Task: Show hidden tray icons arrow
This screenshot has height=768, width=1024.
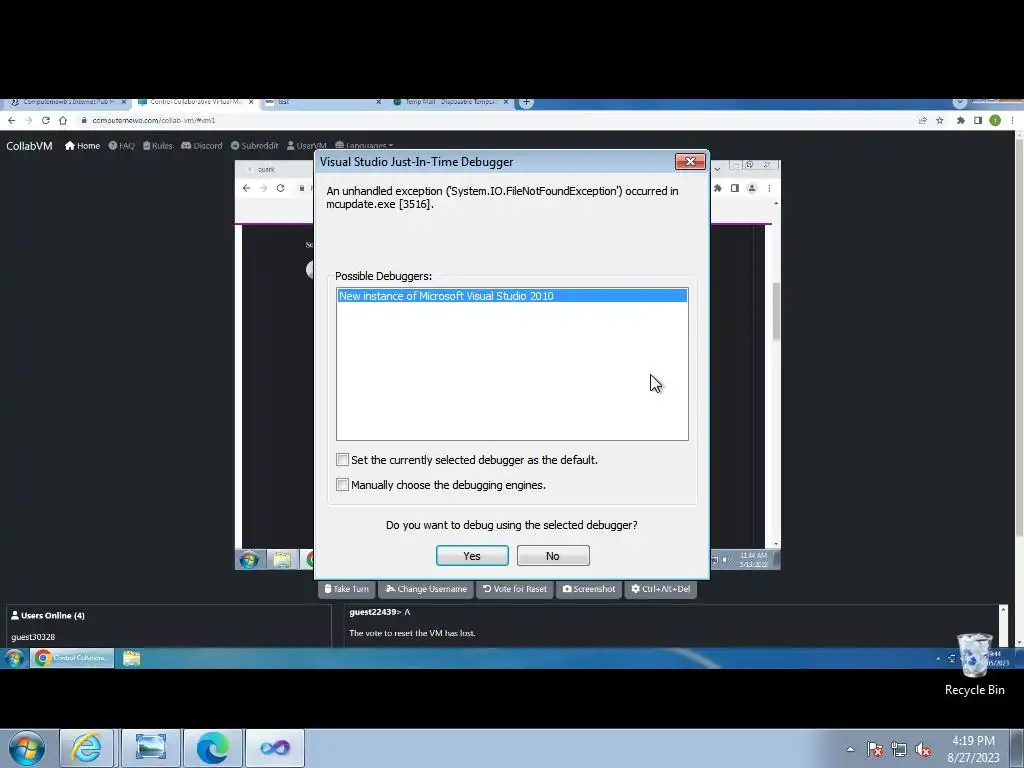Action: tap(850, 749)
